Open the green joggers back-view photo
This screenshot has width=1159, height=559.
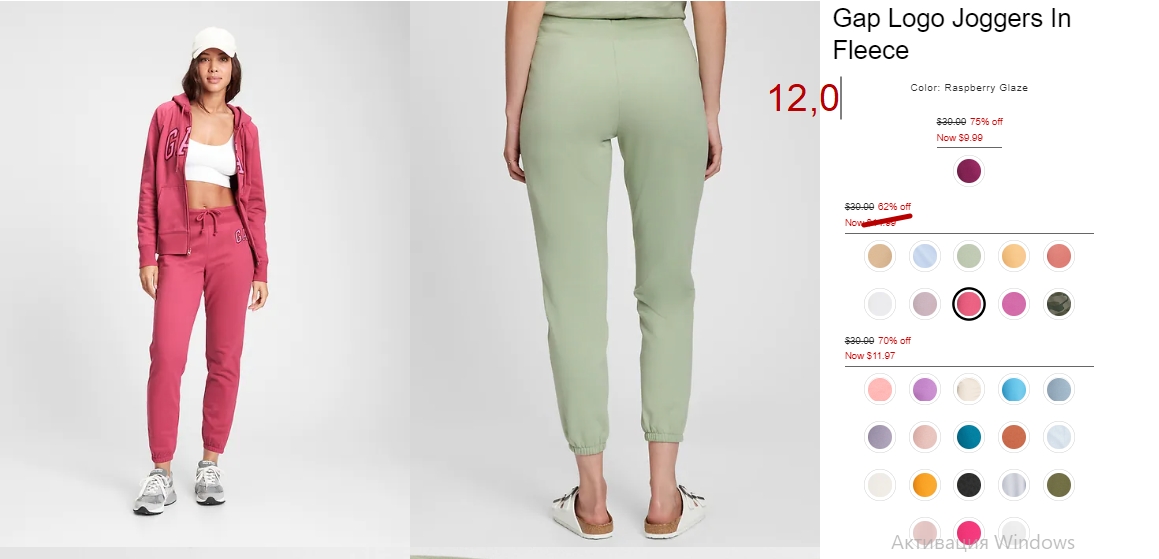[x=615, y=274]
